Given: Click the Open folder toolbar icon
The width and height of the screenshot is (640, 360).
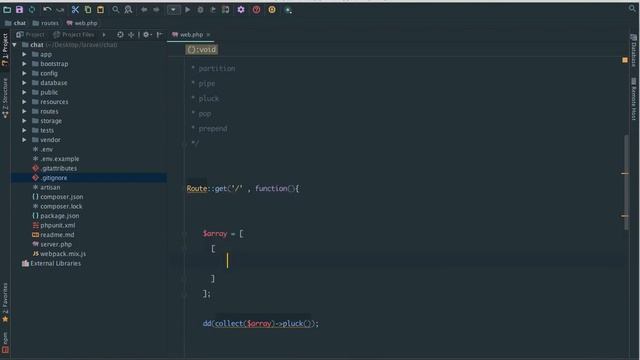Looking at the screenshot, I should pos(7,9).
